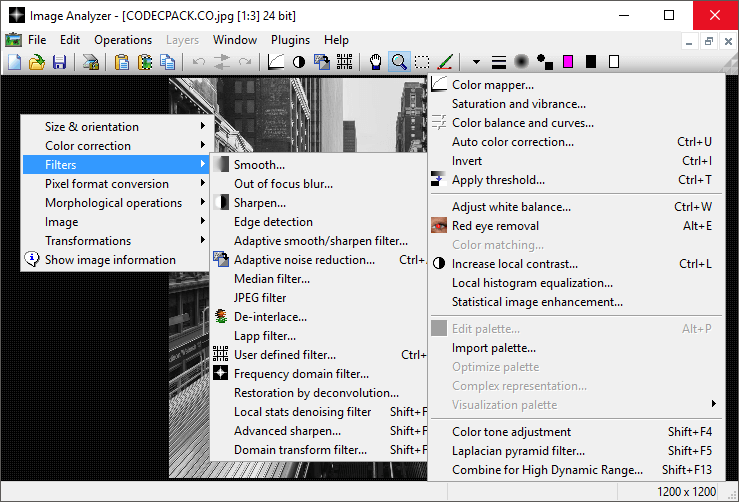Expand the Morphological operations submenu
This screenshot has height=502, width=739.
(x=112, y=203)
